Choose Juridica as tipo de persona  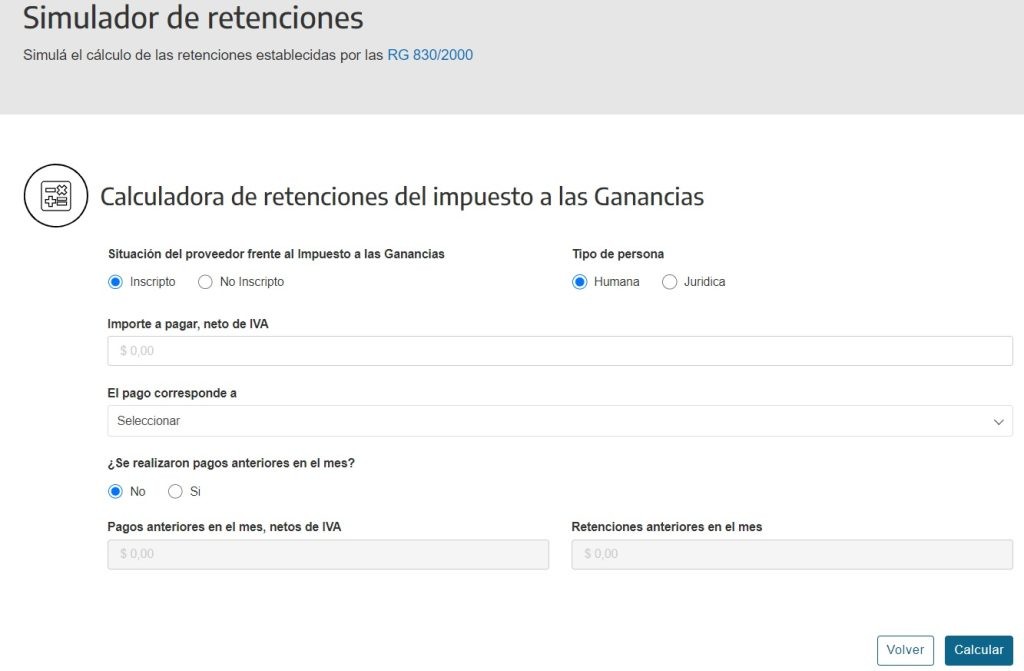tap(669, 282)
